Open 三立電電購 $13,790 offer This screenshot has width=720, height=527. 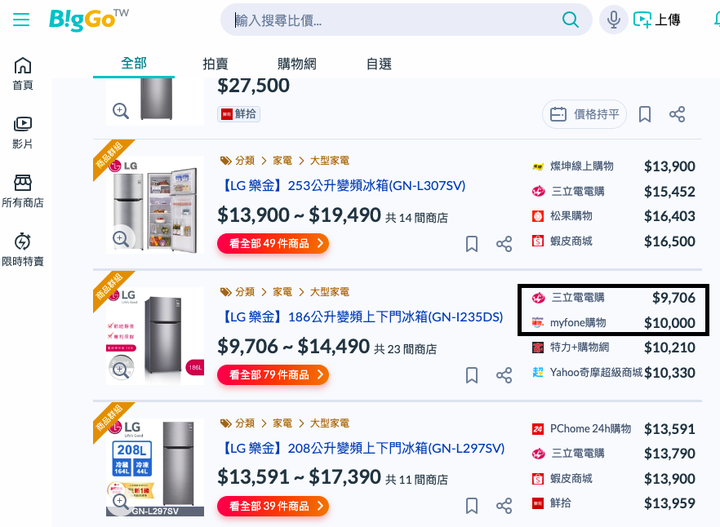click(613, 454)
